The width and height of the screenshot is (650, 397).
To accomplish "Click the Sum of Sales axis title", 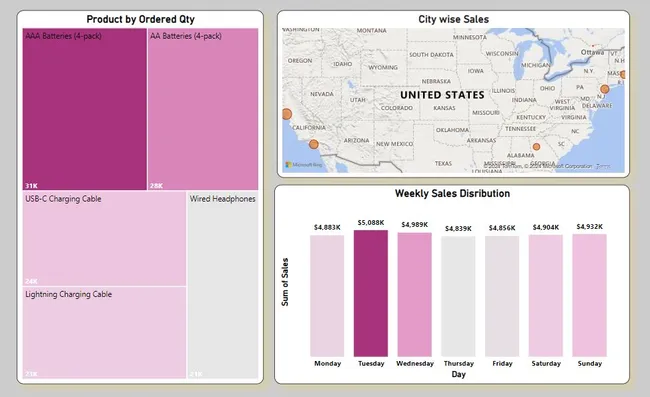I will point(285,282).
